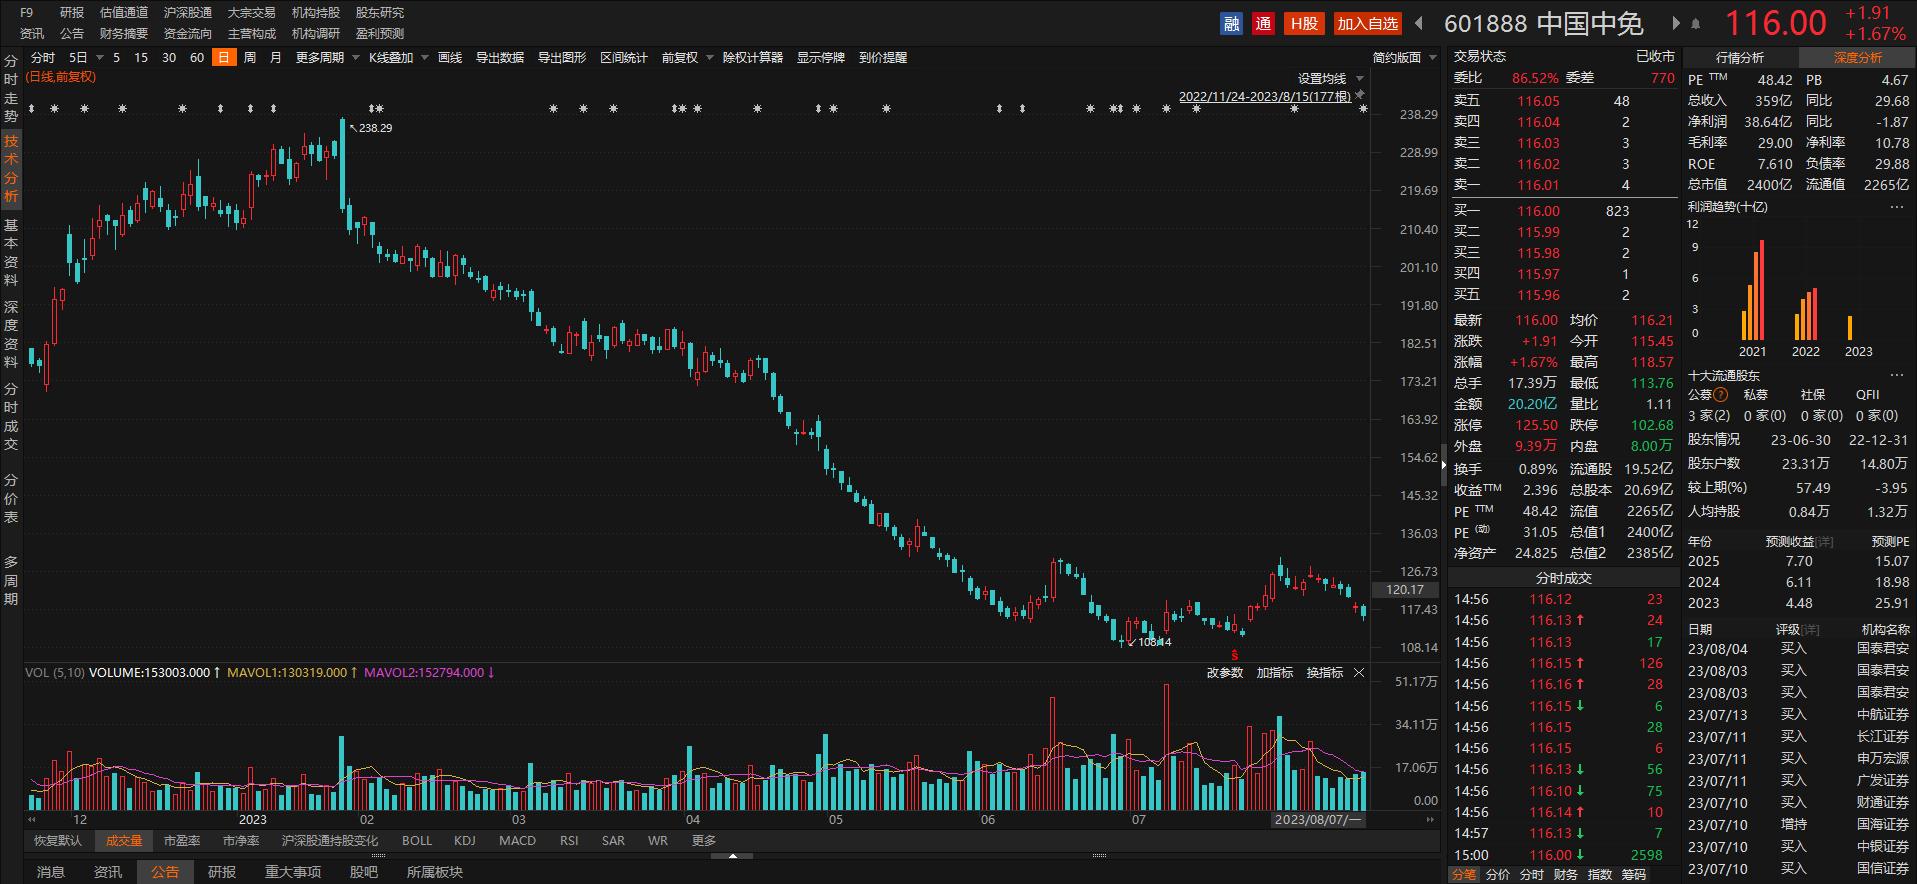Go to previous stock with left arrow

pyautogui.click(x=1419, y=23)
